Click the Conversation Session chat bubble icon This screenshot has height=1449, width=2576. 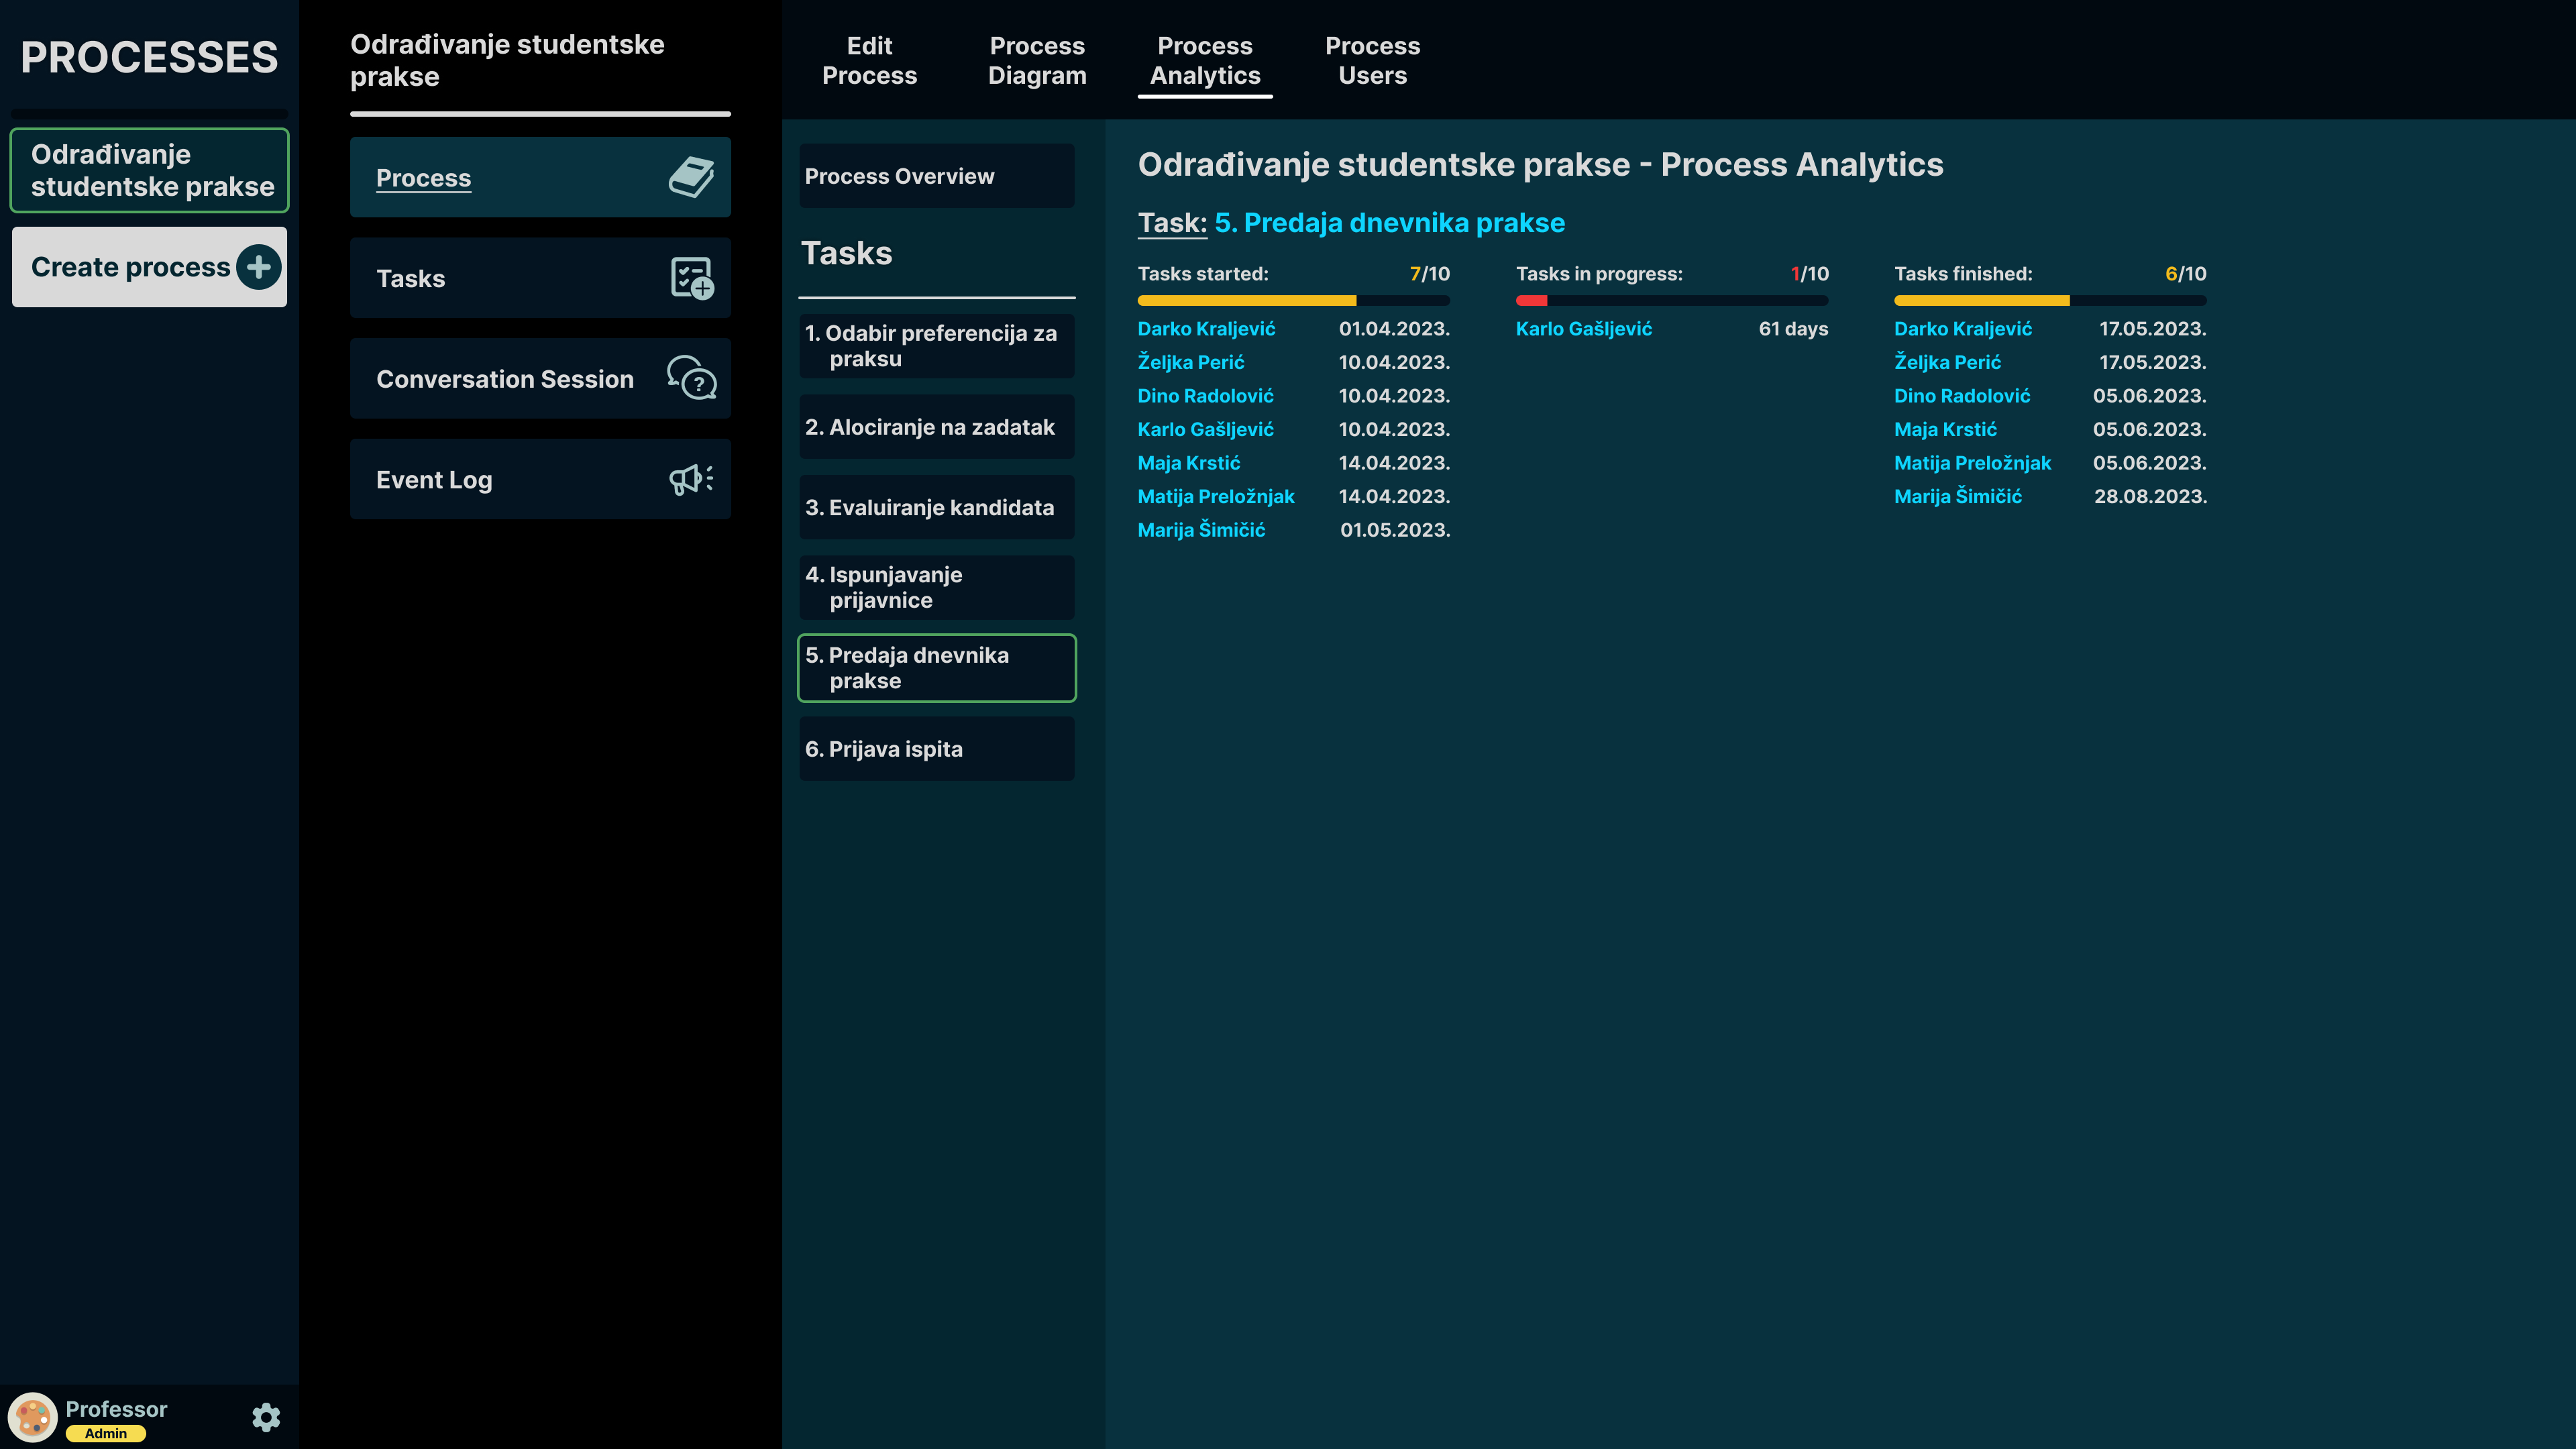[691, 379]
